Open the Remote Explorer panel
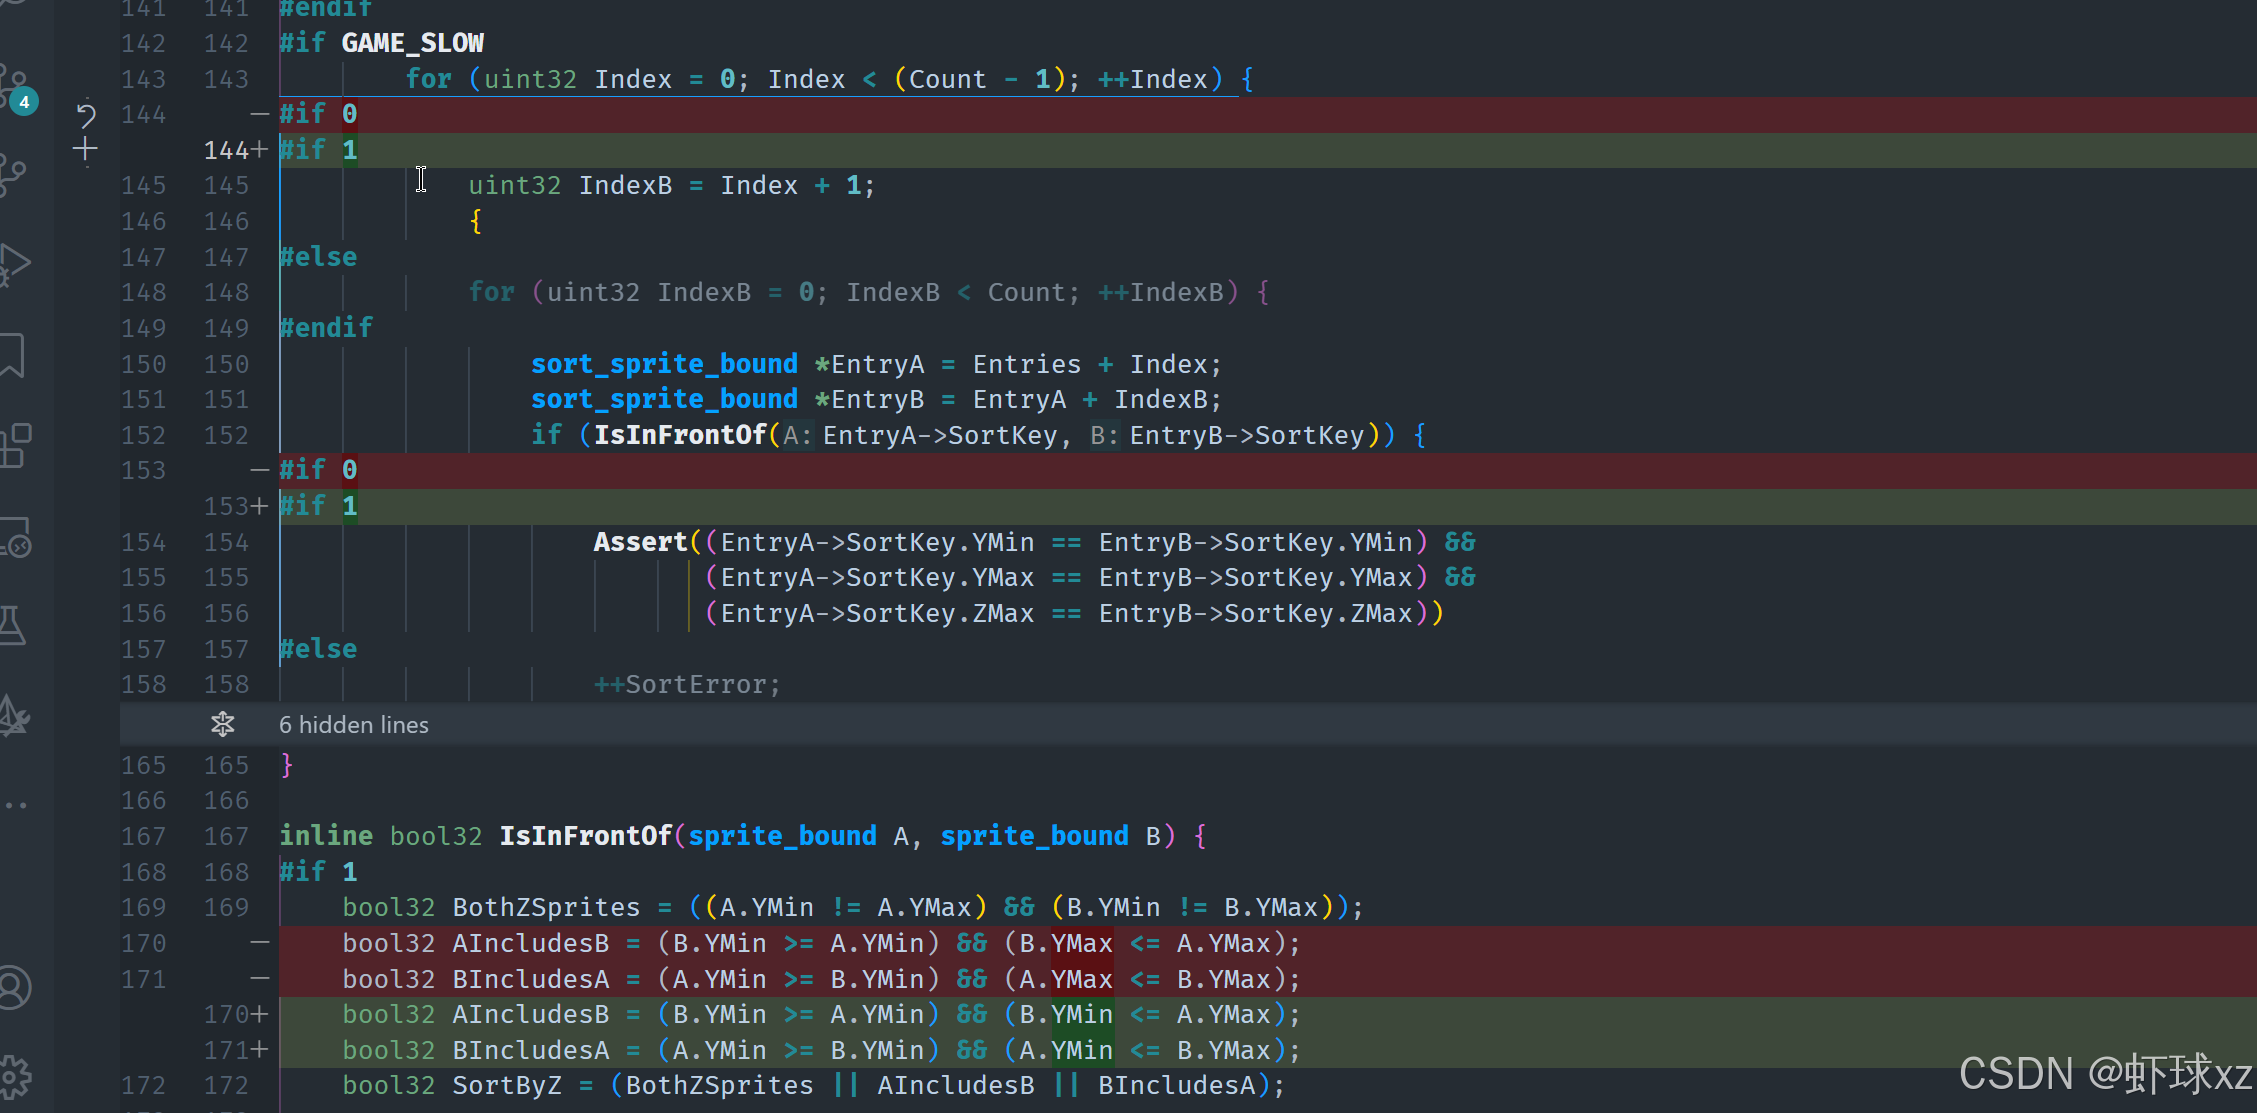Viewport: 2257px width, 1113px height. [x=14, y=537]
